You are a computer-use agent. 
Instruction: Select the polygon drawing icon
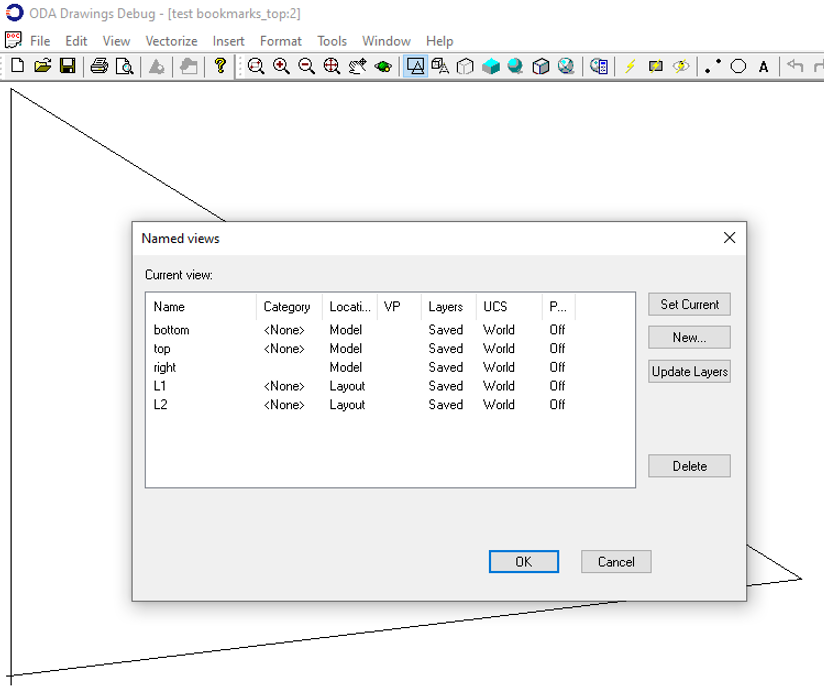(737, 69)
